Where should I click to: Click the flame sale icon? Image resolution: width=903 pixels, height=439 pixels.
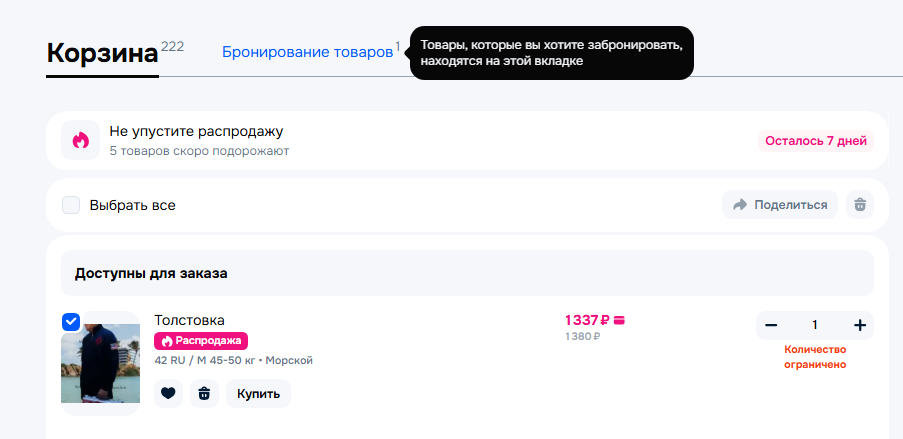81,141
